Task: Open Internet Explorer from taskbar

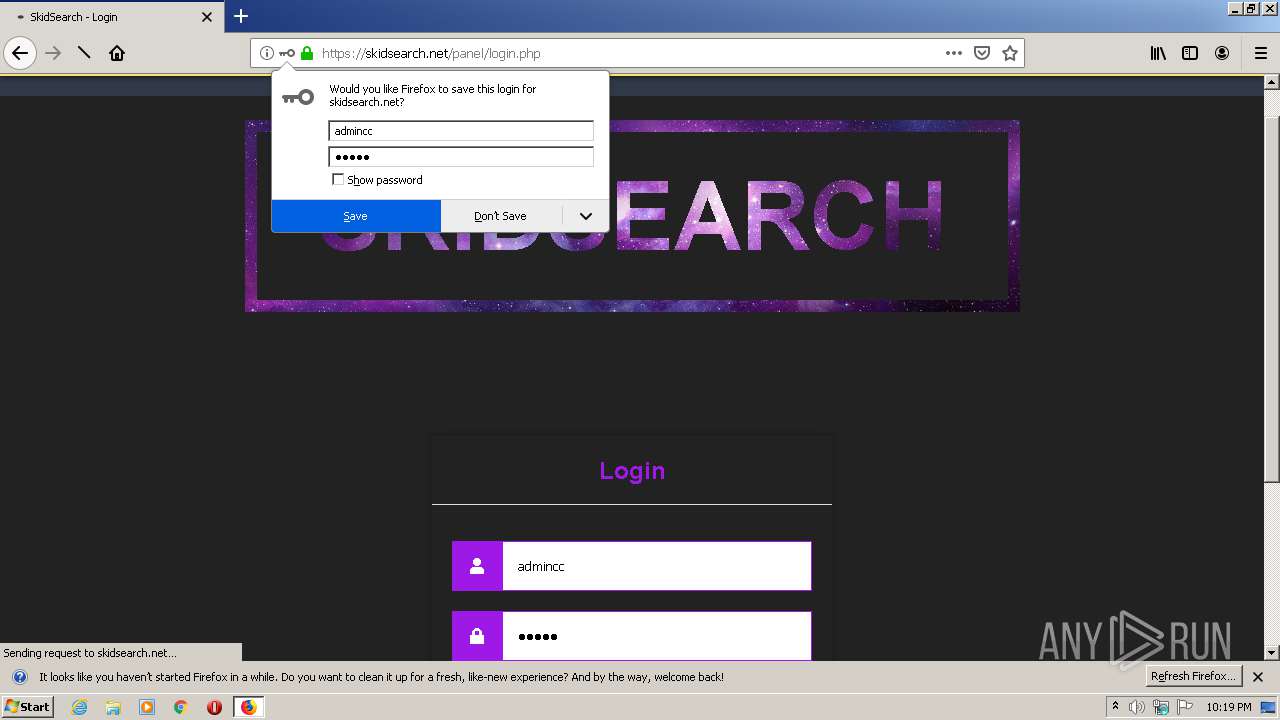Action: click(x=80, y=707)
